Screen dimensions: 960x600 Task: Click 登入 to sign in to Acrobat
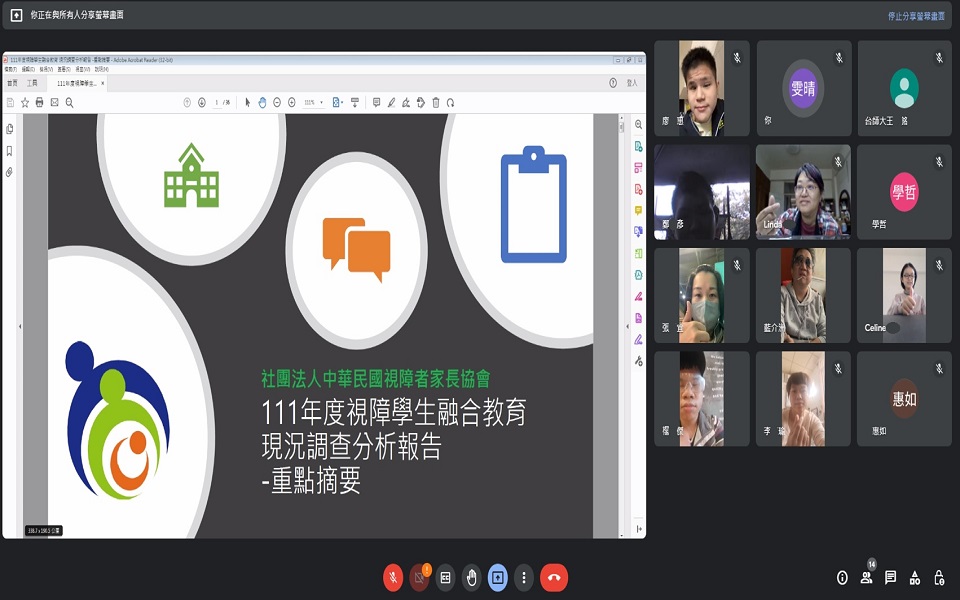[x=632, y=83]
